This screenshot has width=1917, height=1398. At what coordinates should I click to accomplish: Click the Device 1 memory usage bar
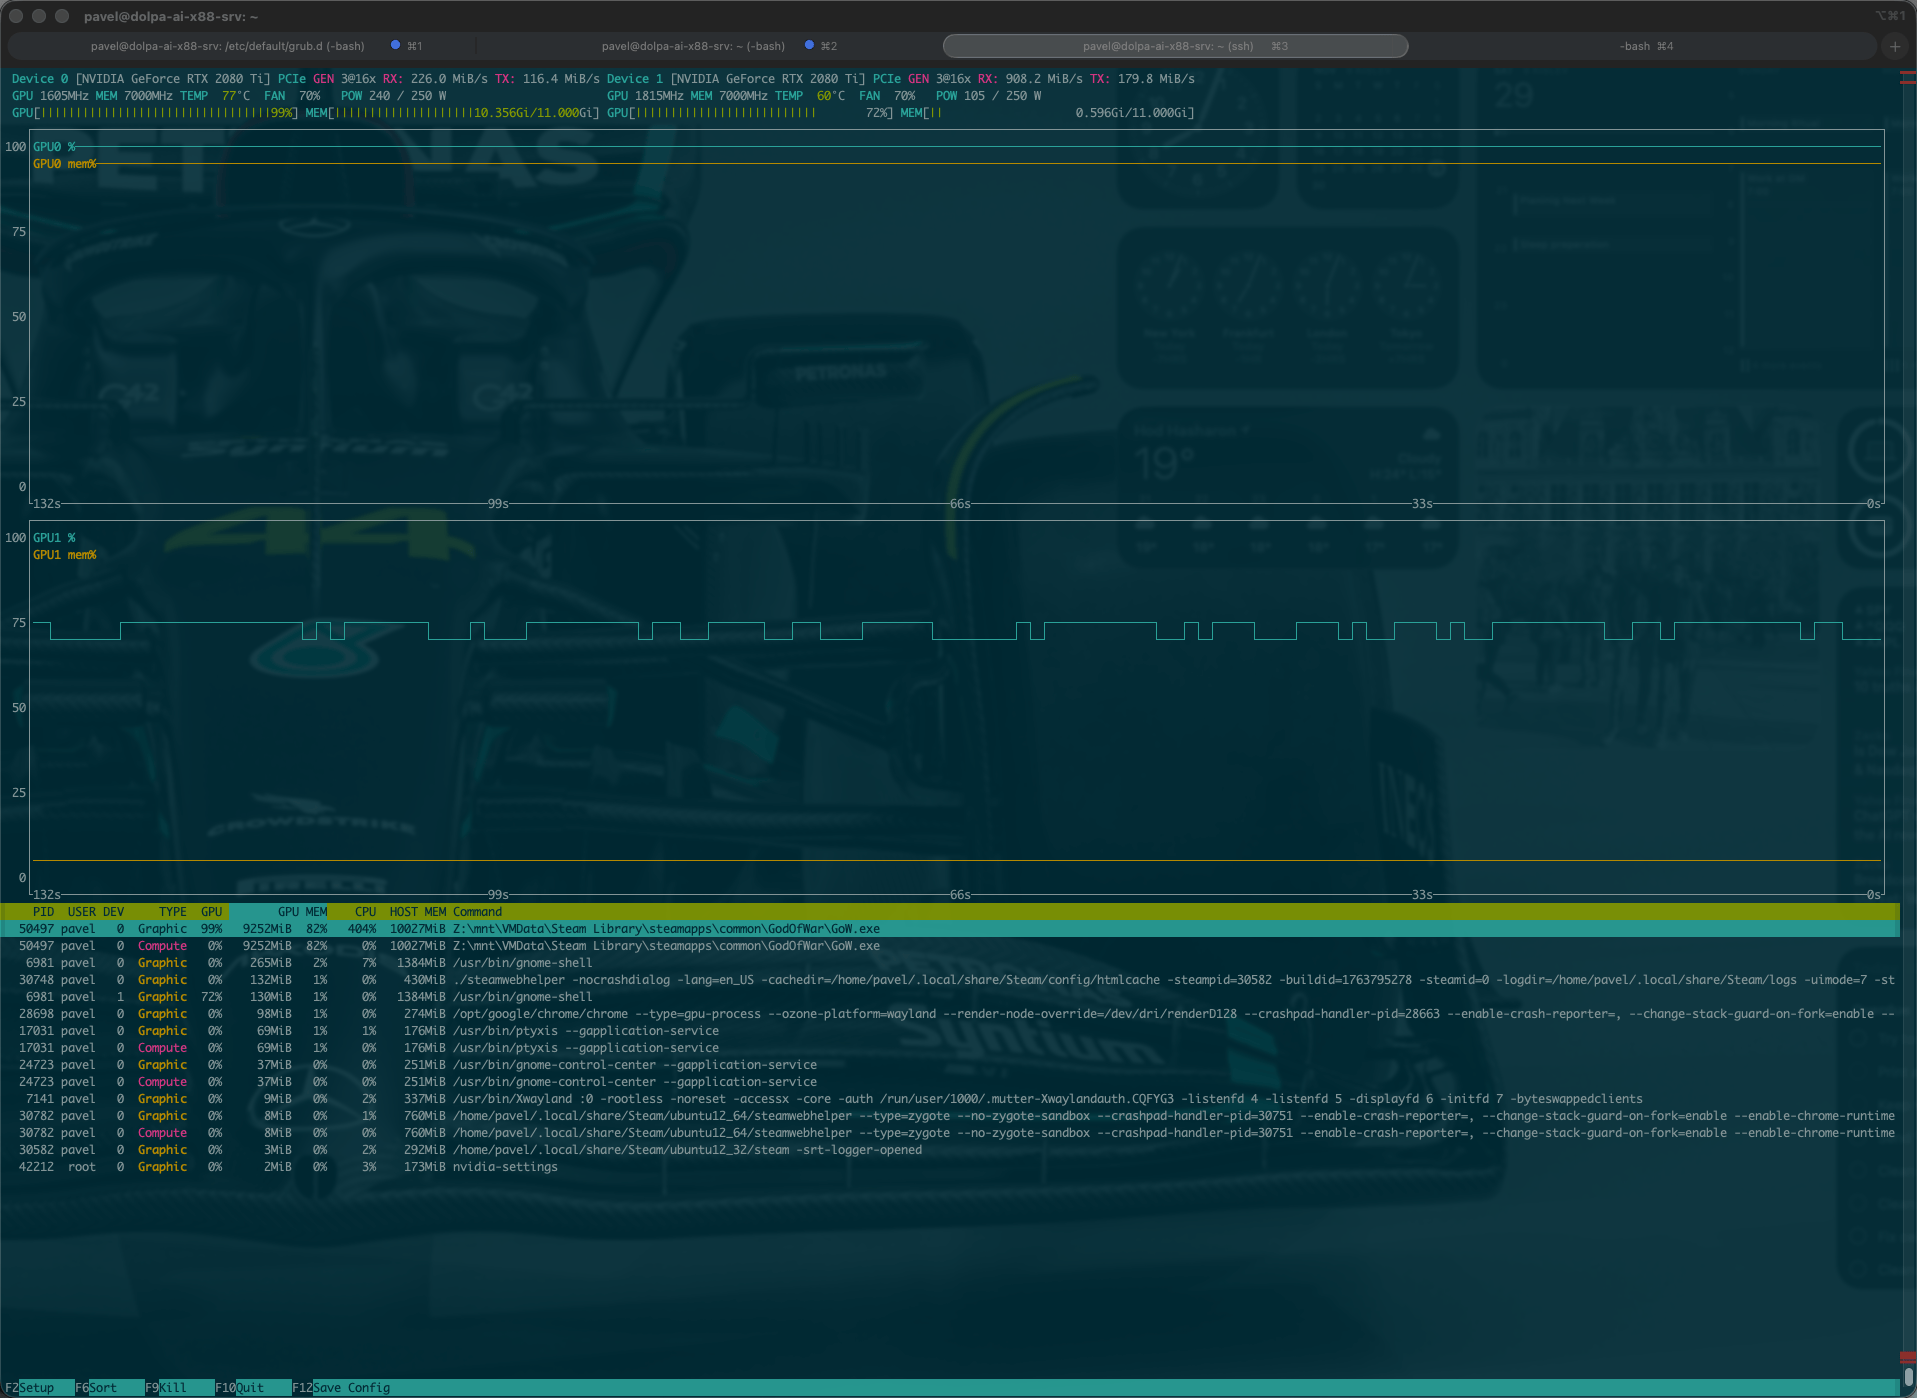[x=1060, y=113]
